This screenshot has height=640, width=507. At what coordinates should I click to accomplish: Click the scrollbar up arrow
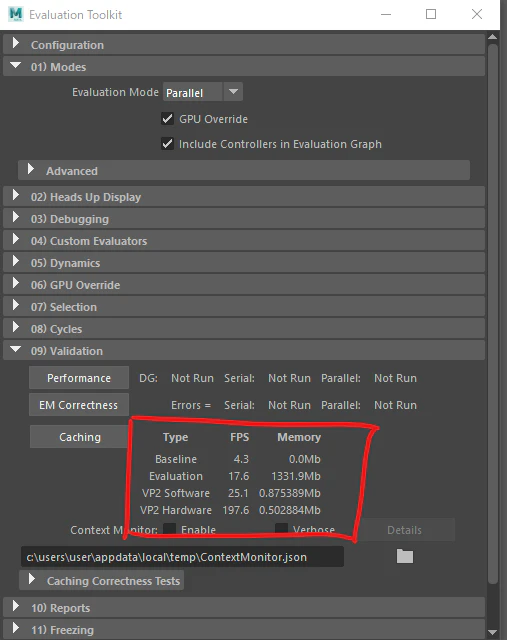coord(493,37)
